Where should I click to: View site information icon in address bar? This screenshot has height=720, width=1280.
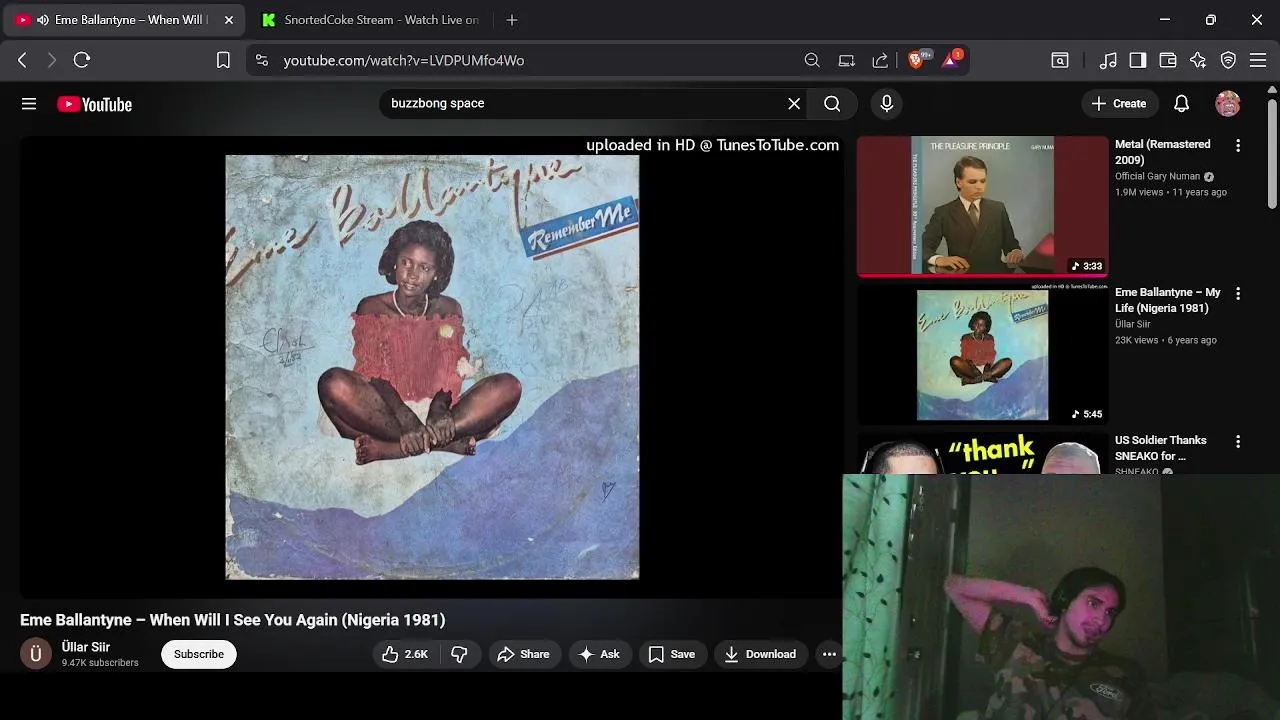point(262,60)
